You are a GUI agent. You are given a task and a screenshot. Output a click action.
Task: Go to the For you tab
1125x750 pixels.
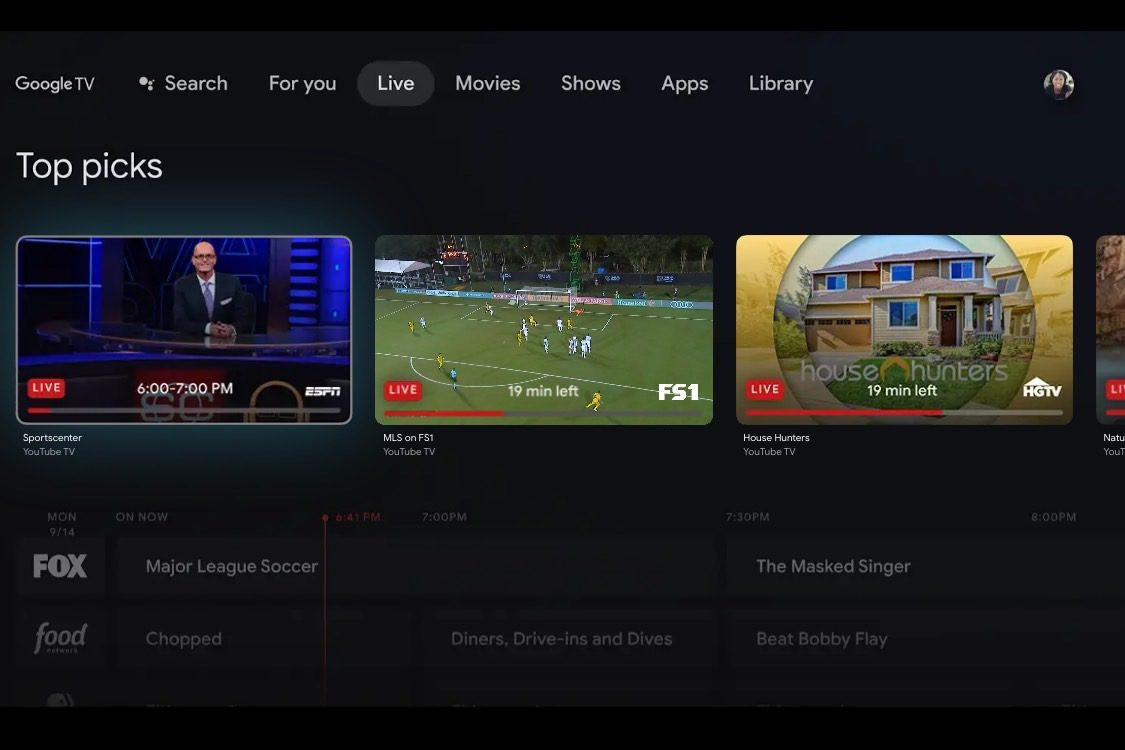pos(302,83)
